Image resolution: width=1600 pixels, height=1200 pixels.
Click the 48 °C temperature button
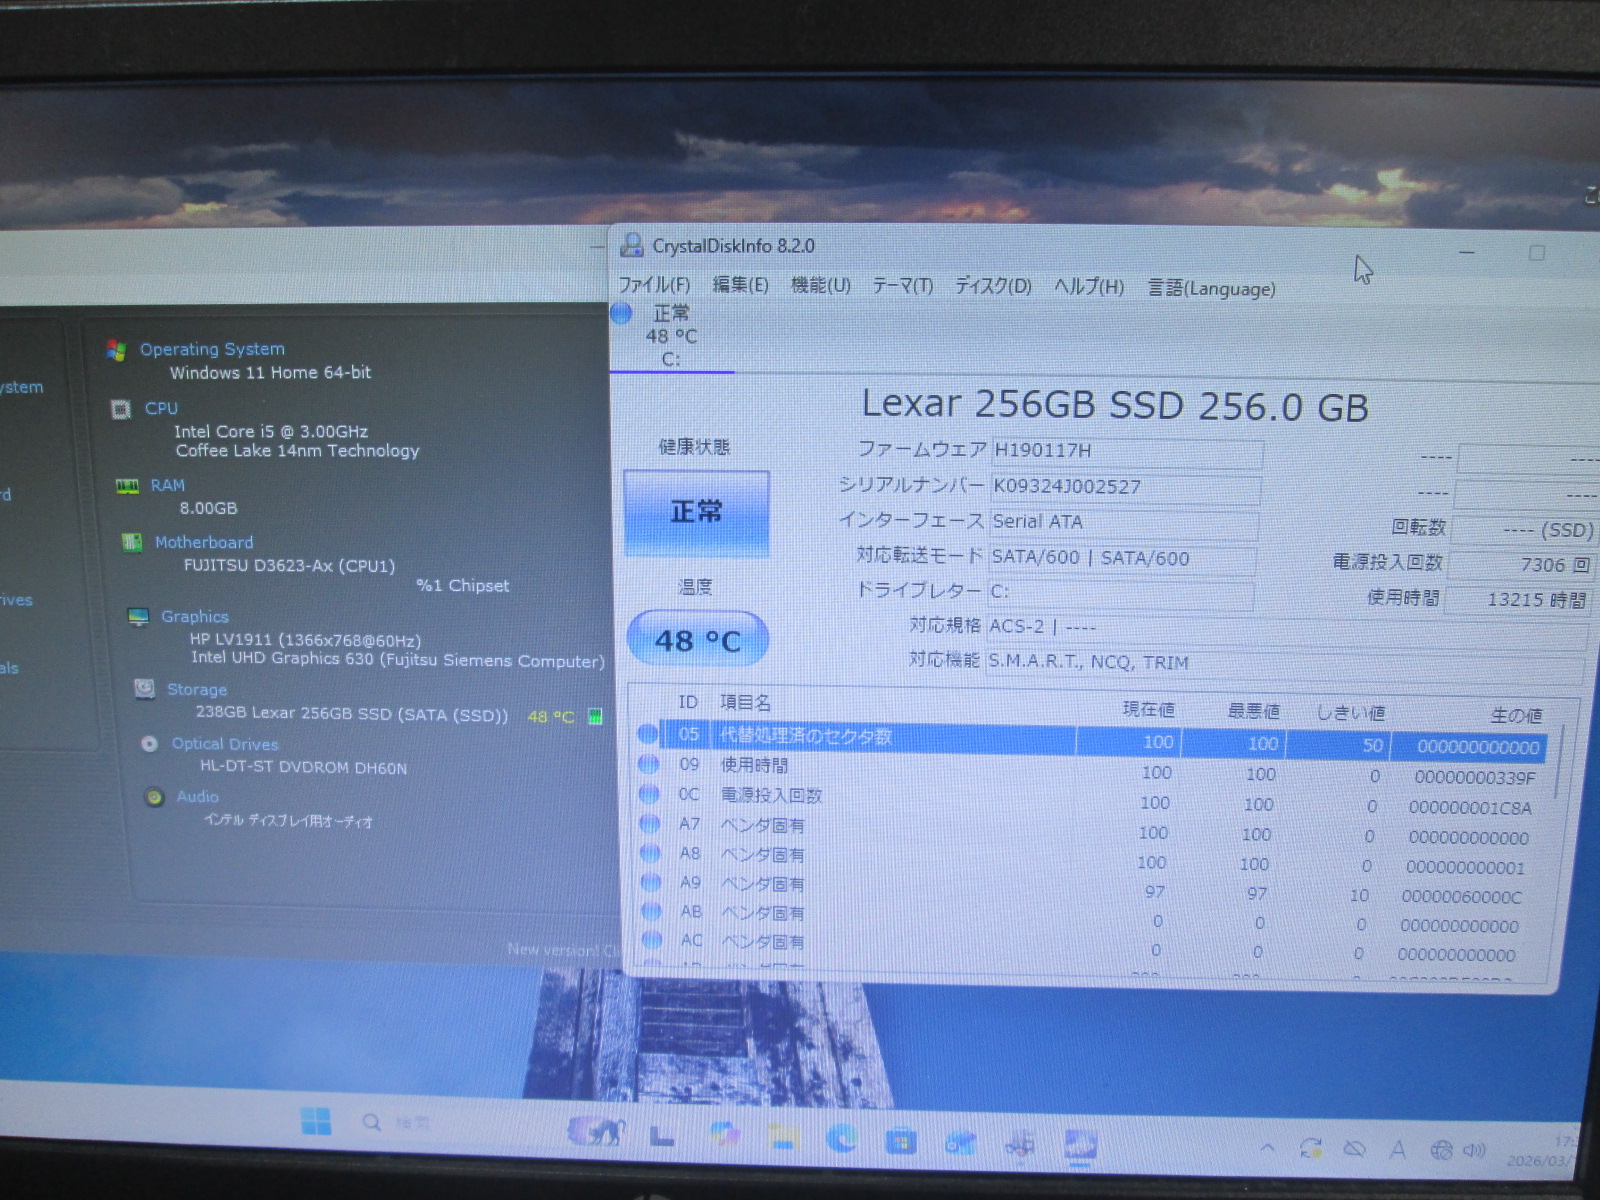click(697, 640)
